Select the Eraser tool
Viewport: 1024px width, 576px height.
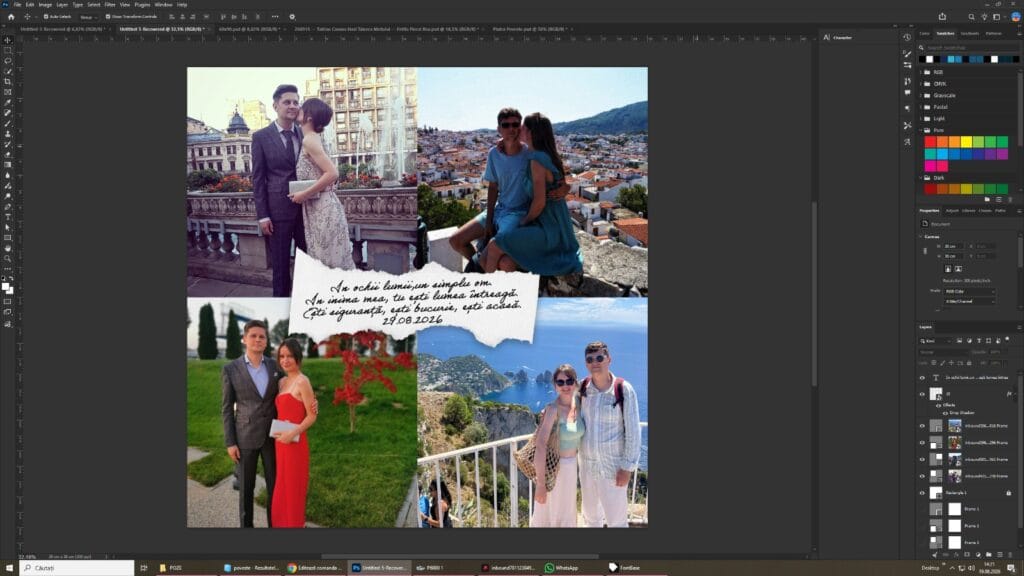coord(8,155)
